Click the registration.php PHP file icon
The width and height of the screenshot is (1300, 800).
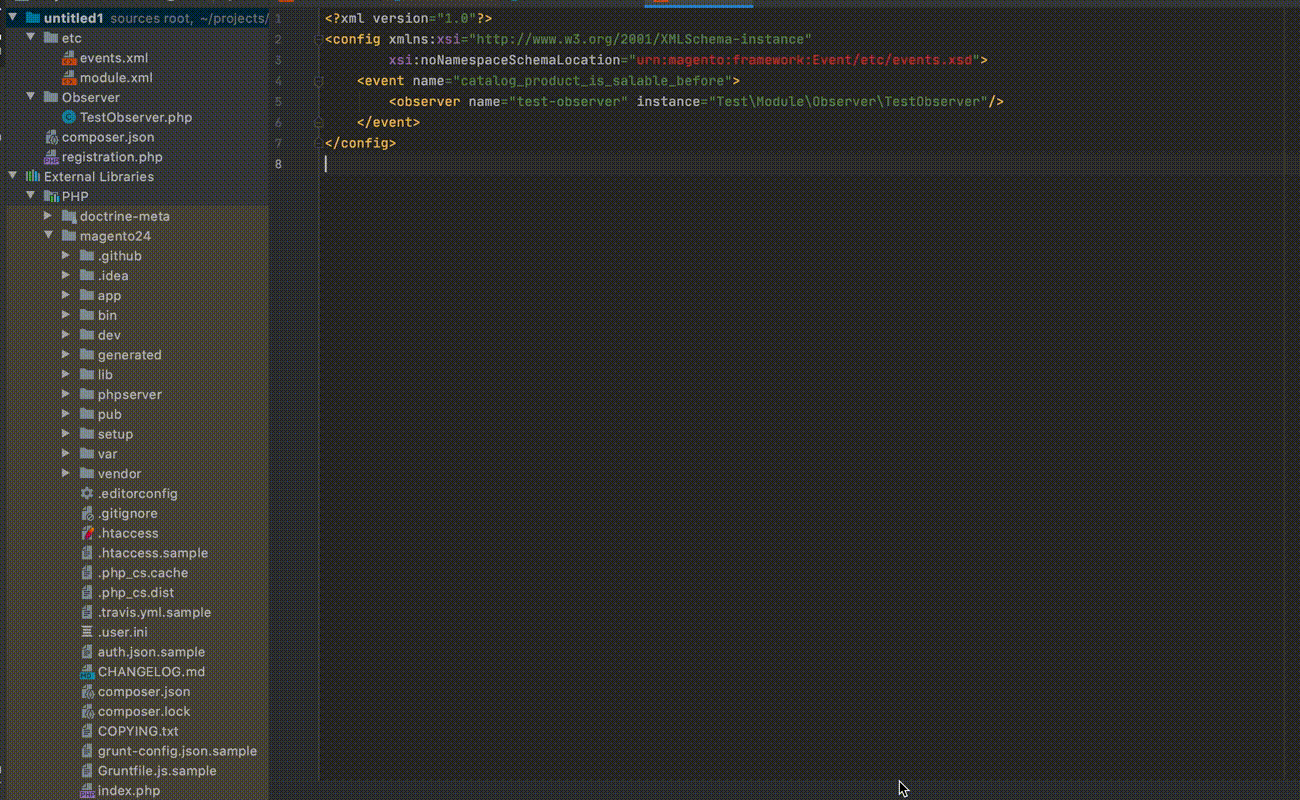click(51, 157)
